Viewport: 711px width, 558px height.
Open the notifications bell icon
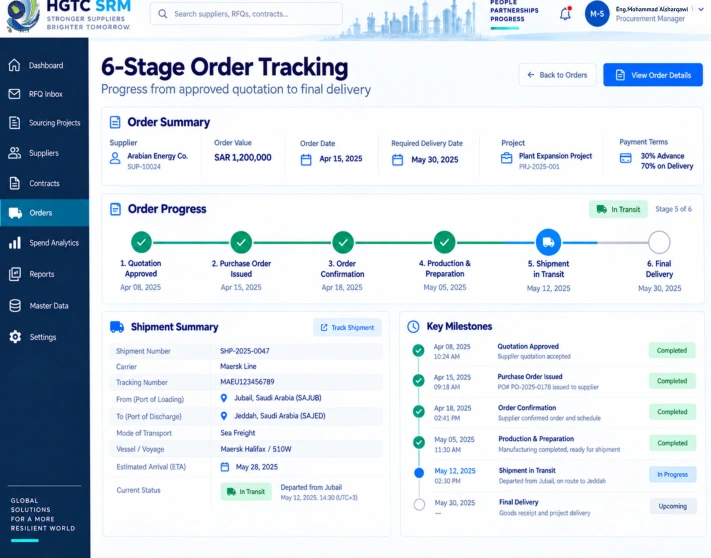click(x=565, y=14)
